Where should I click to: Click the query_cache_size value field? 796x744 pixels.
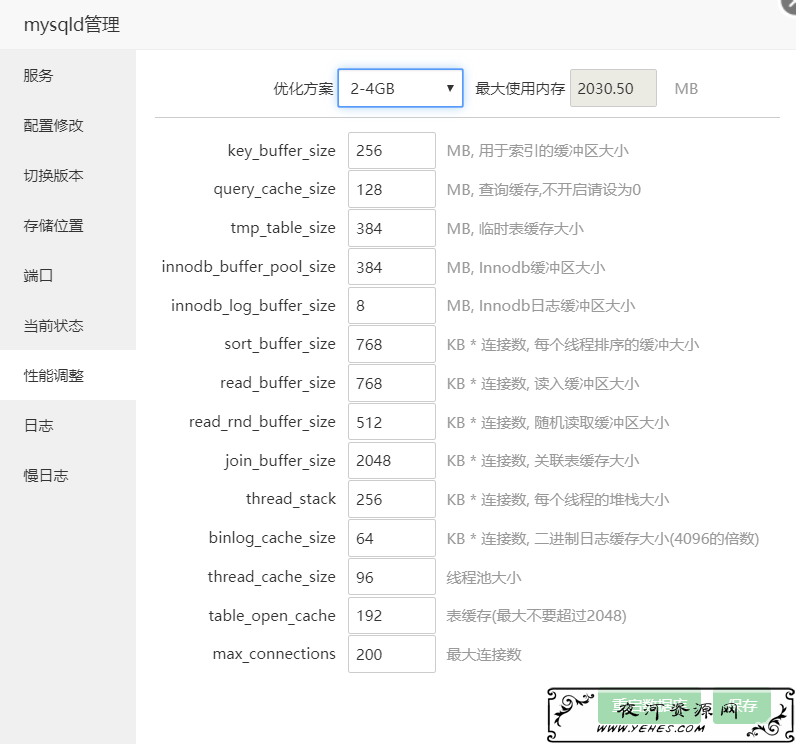392,189
